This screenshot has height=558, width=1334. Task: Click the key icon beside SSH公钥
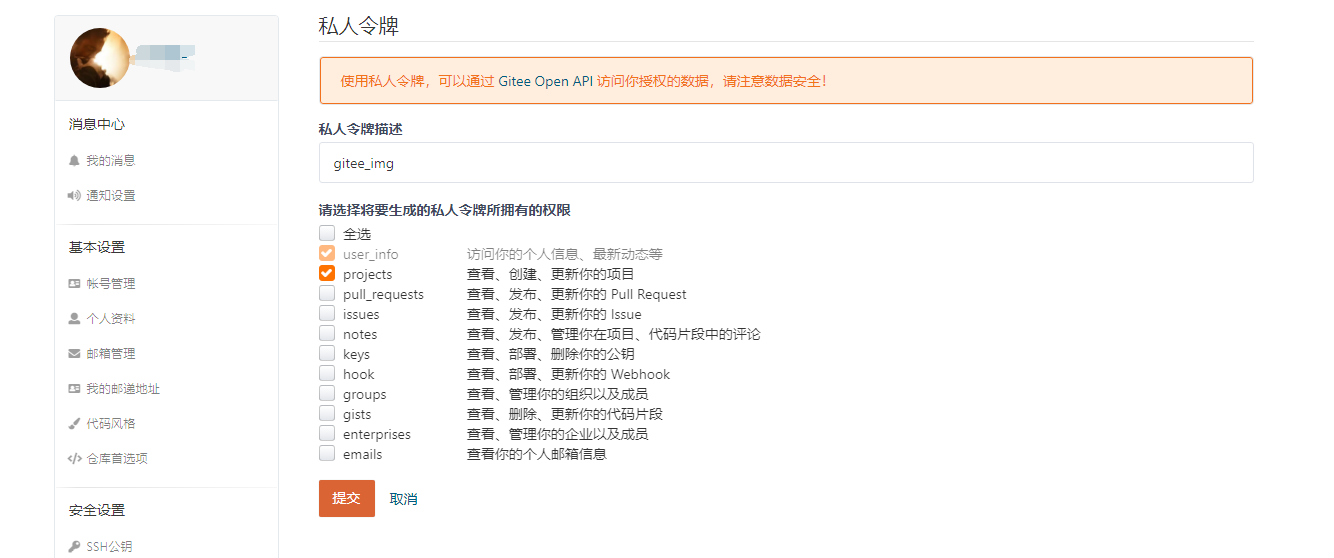(74, 547)
